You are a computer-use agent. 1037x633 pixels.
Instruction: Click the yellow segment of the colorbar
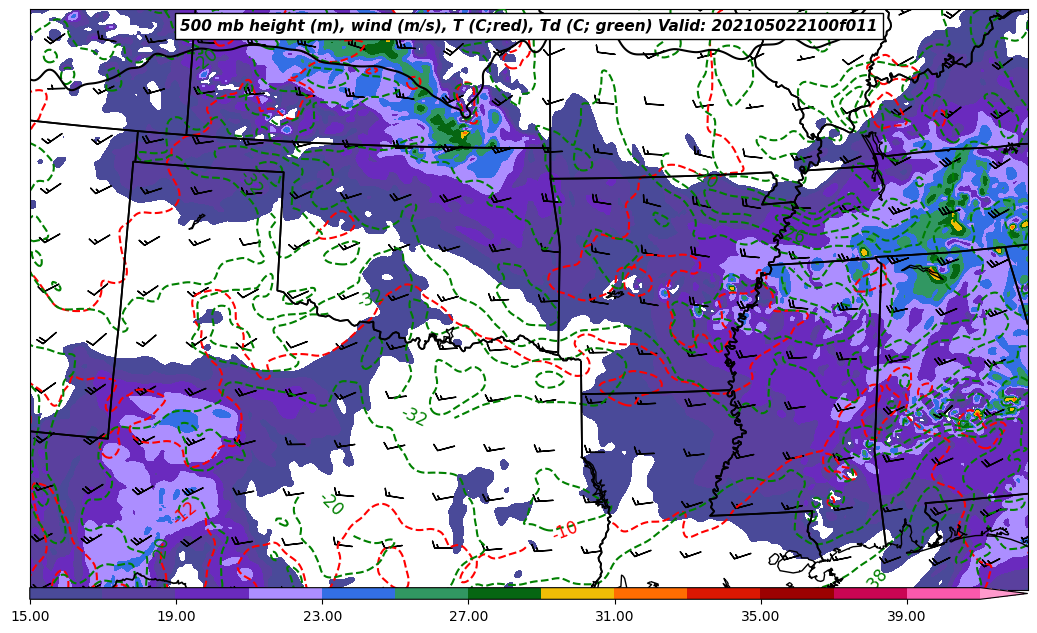[577, 594]
